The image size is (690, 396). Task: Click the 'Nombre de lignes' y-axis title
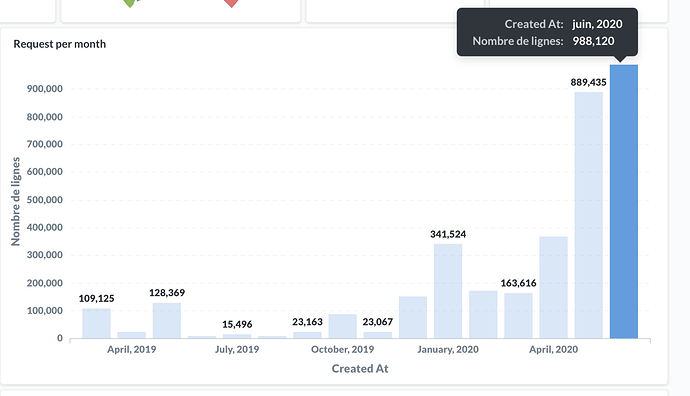[16, 202]
